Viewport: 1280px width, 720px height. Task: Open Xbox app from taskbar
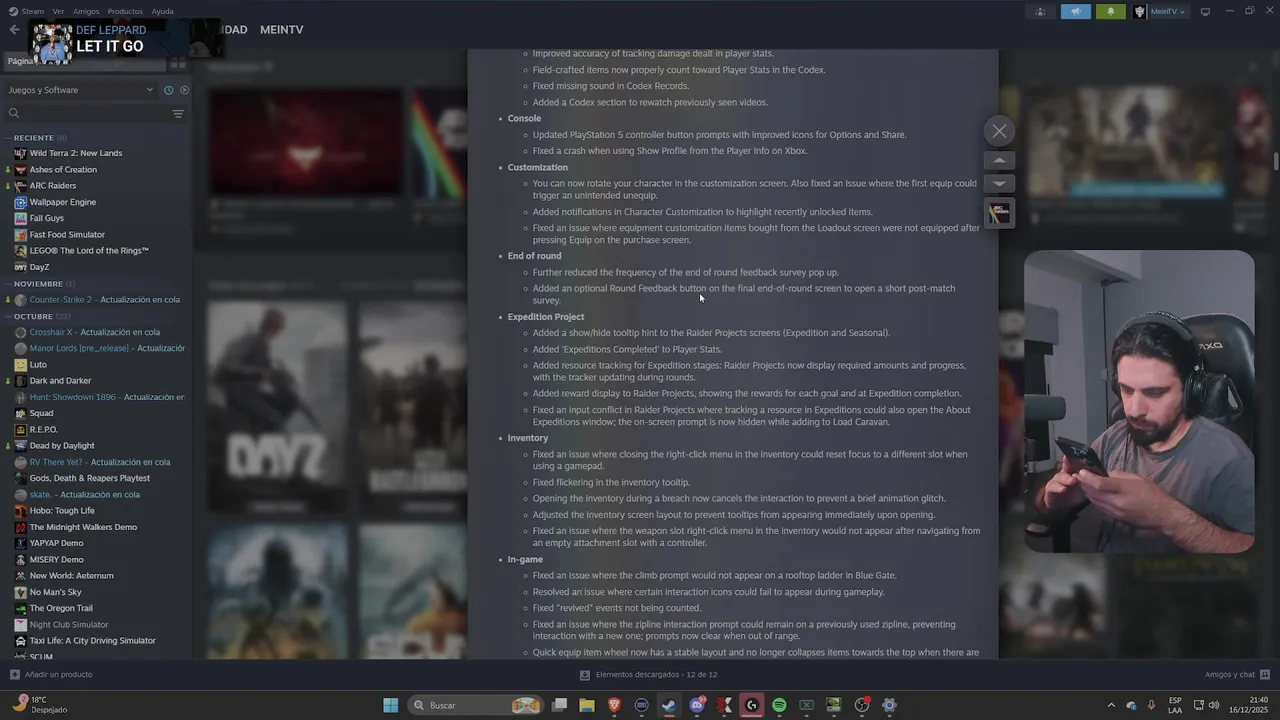[x=806, y=705]
